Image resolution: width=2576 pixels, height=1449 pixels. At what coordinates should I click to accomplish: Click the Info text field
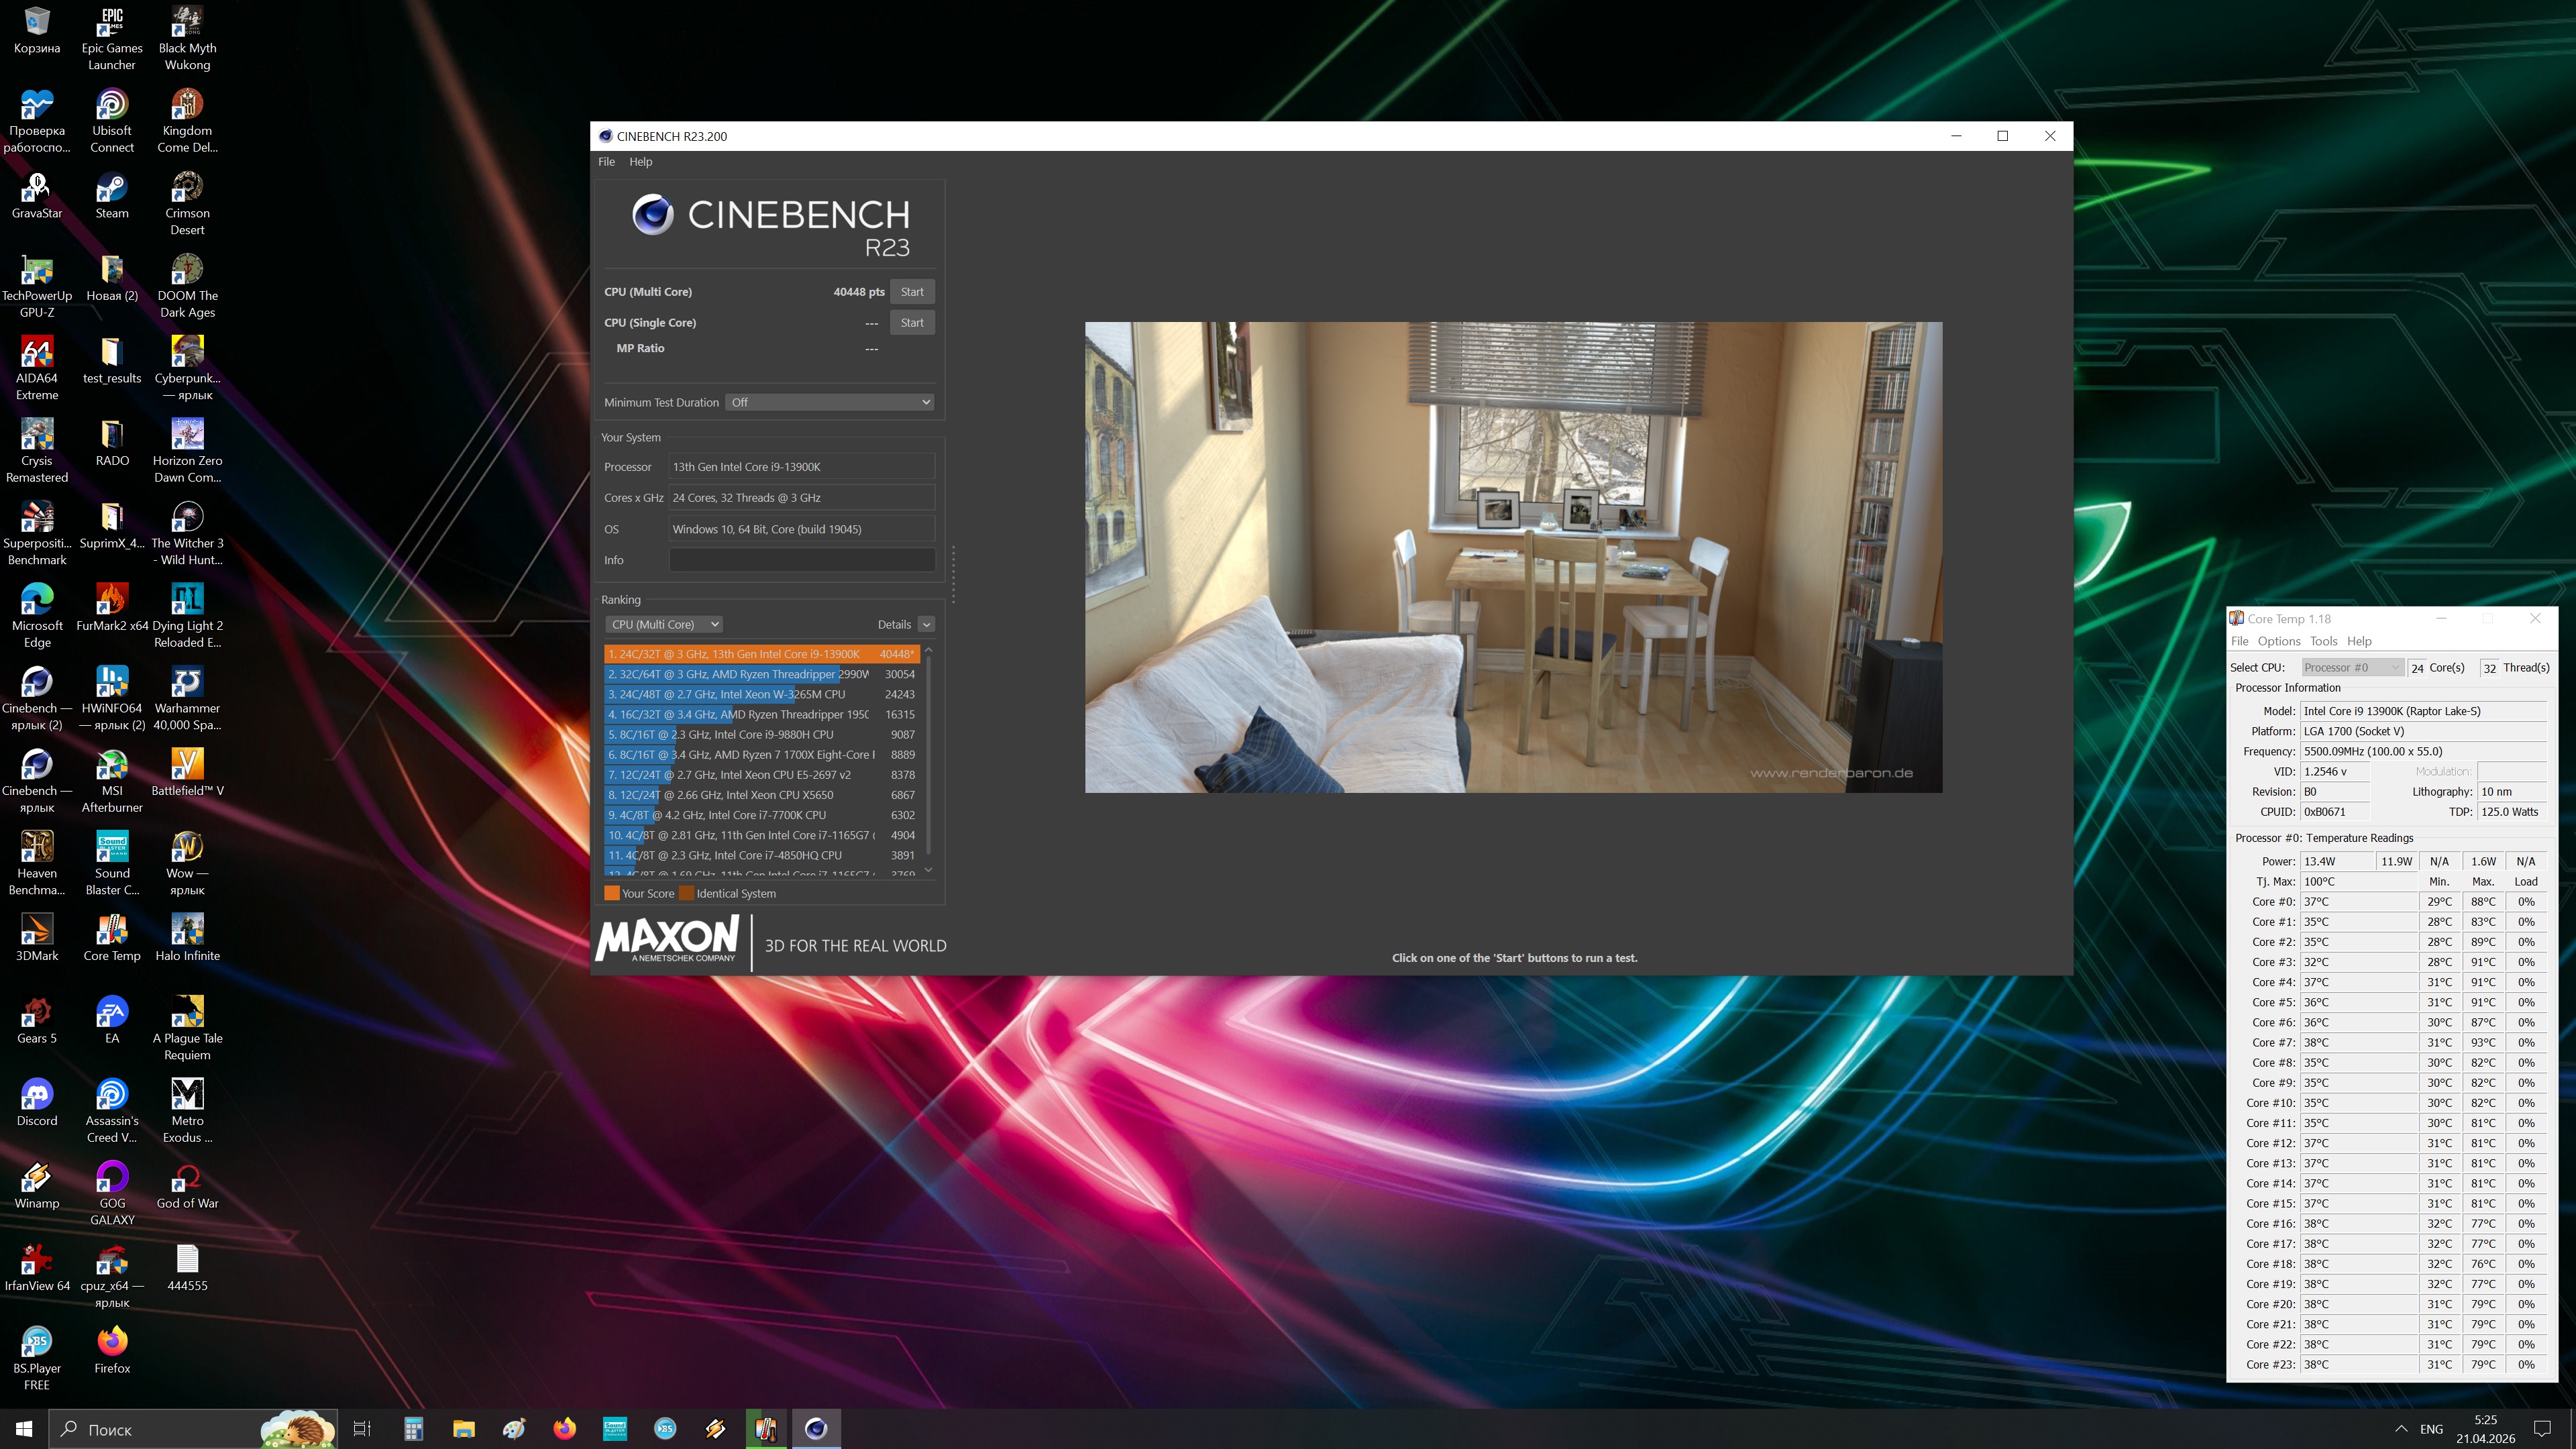801,560
